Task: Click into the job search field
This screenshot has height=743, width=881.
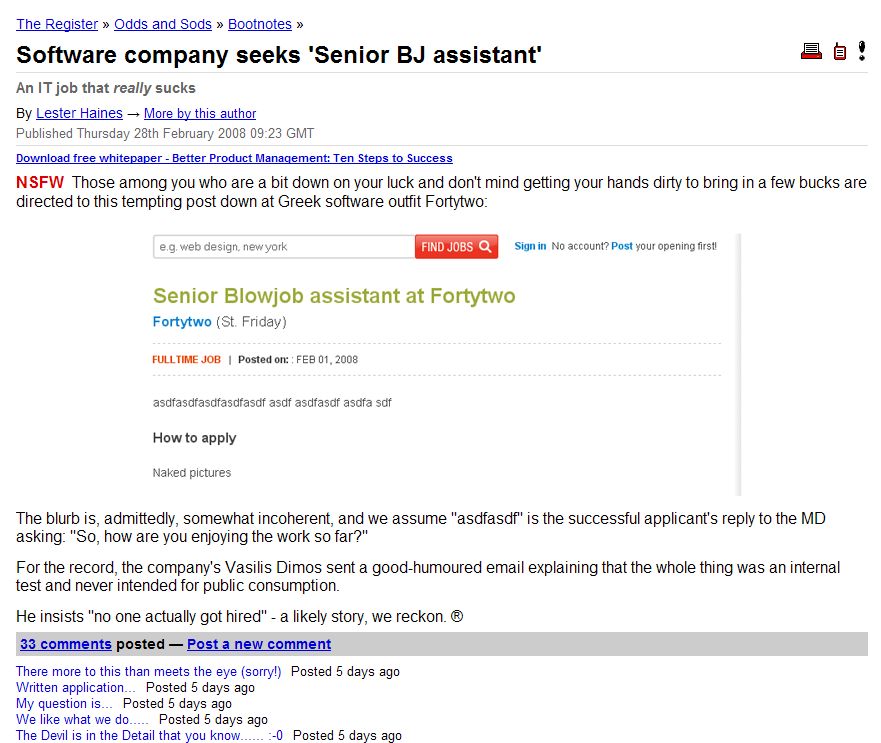Action: pos(284,247)
